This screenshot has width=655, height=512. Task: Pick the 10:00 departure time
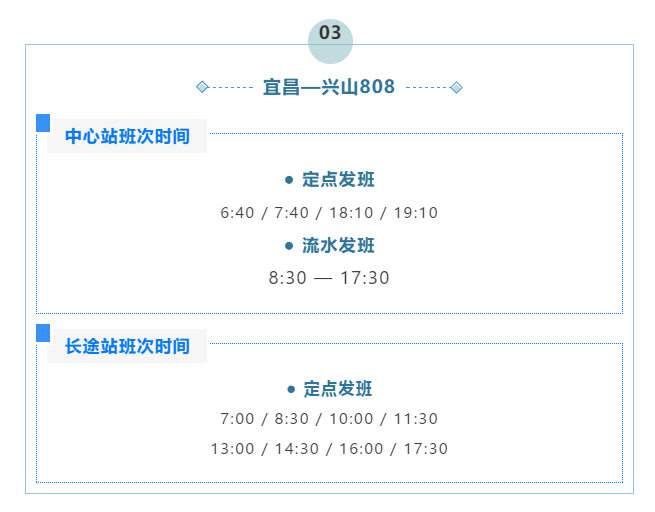[x=351, y=419]
